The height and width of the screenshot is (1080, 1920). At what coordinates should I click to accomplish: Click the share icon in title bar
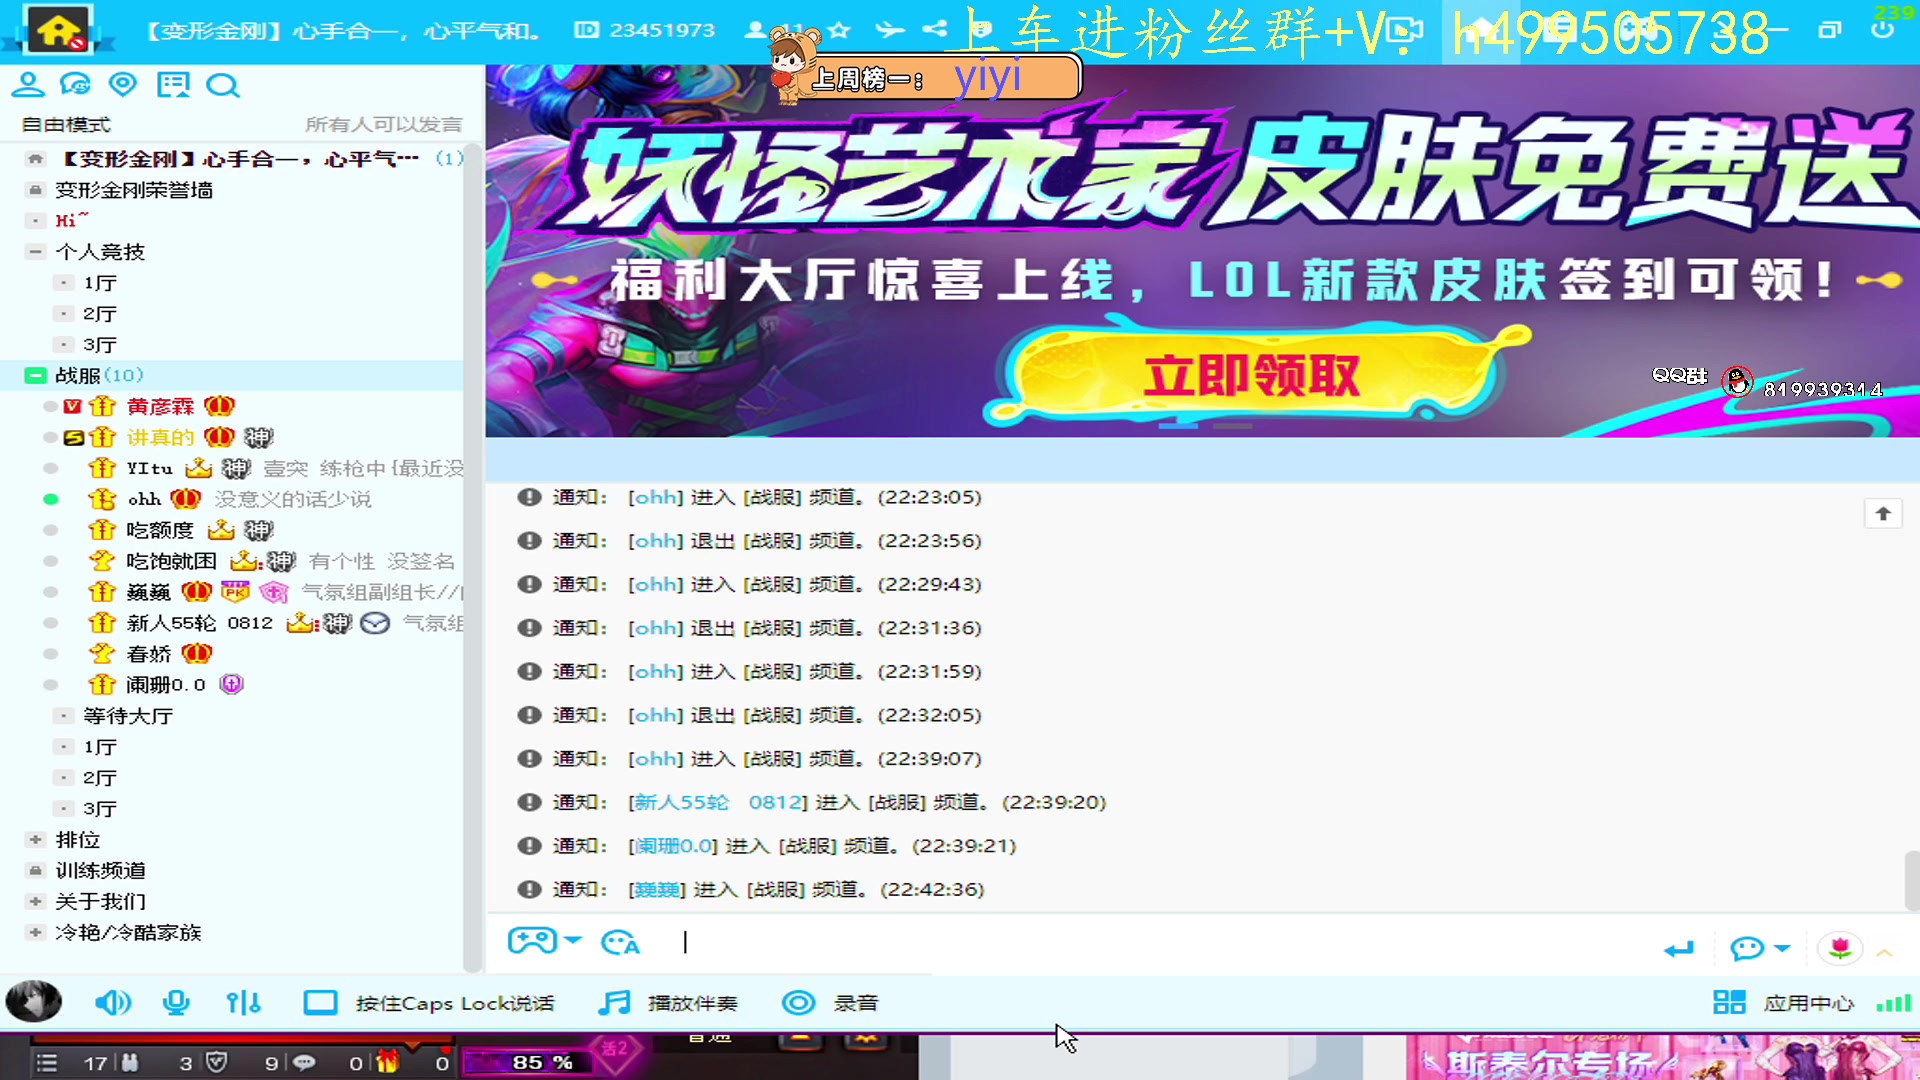pos(935,29)
